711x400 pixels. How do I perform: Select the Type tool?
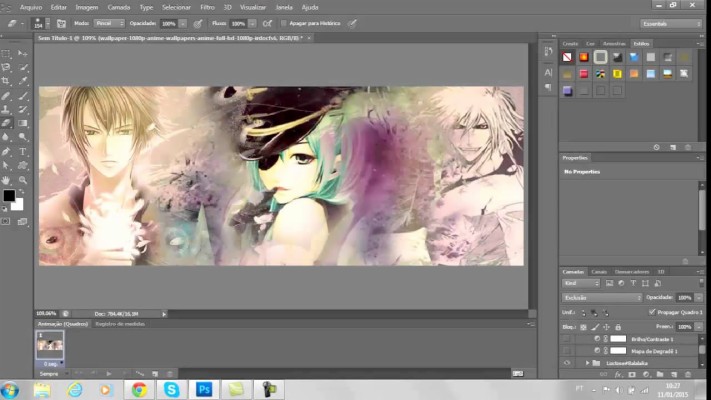click(23, 152)
